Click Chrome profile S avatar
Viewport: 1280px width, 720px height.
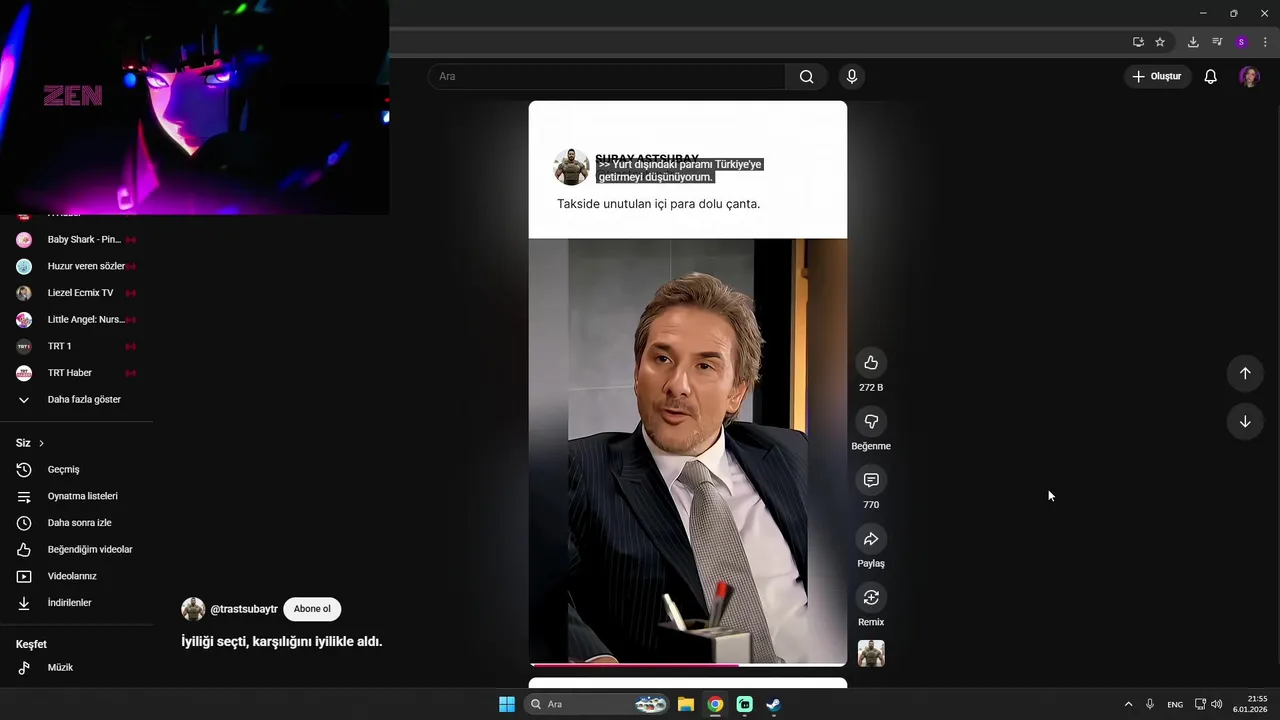(x=1241, y=42)
